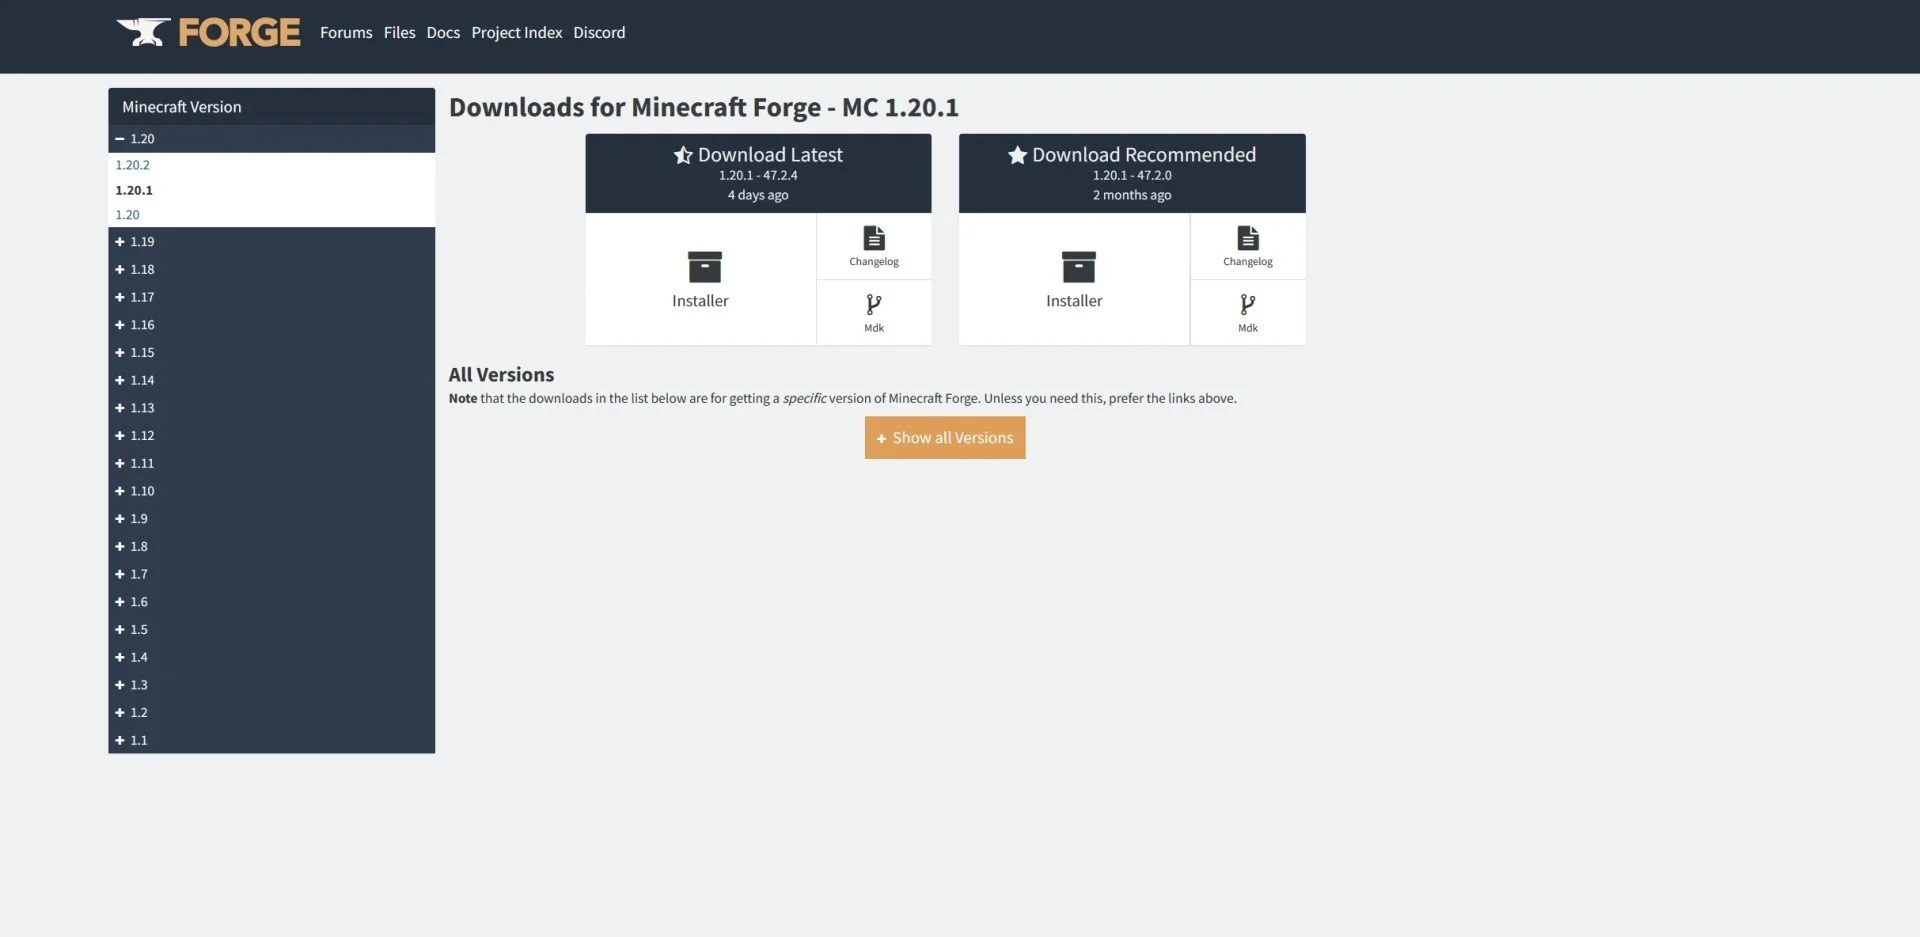Viewport: 1920px width, 937px height.
Task: Open the Discord navigation link
Action: [599, 33]
